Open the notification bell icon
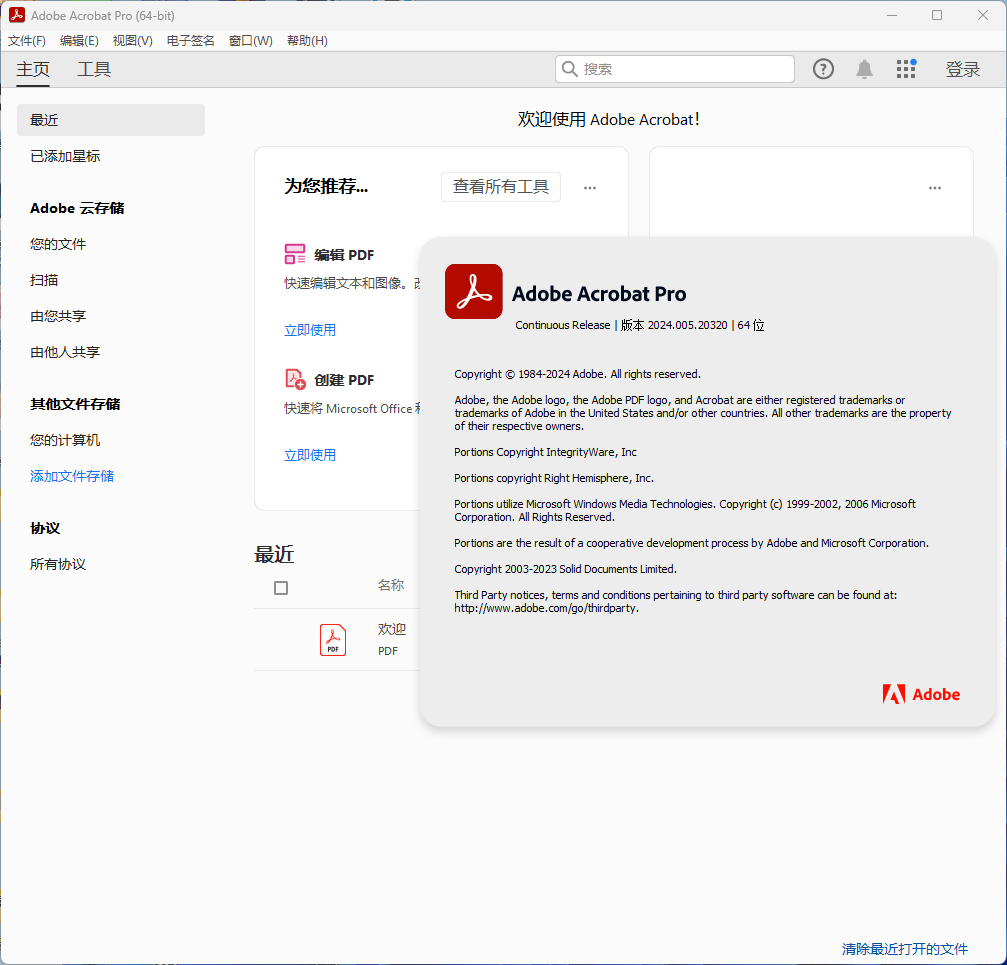This screenshot has height=965, width=1007. (864, 69)
